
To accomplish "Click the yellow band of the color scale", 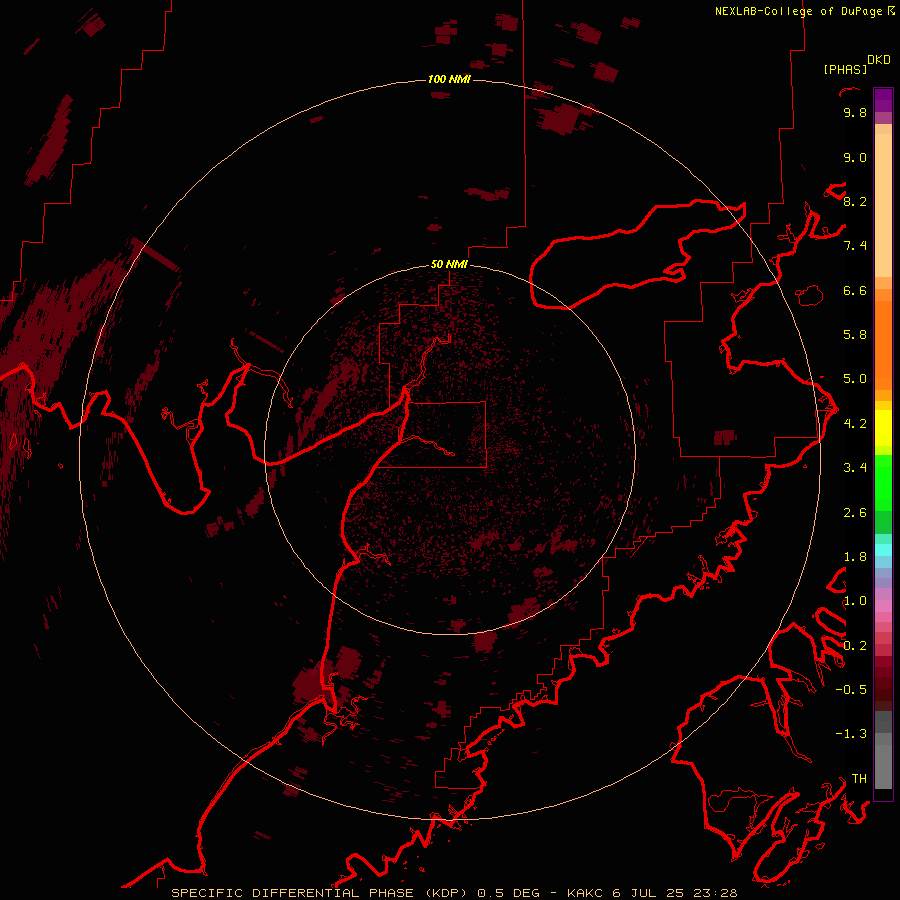I will 883,428.
